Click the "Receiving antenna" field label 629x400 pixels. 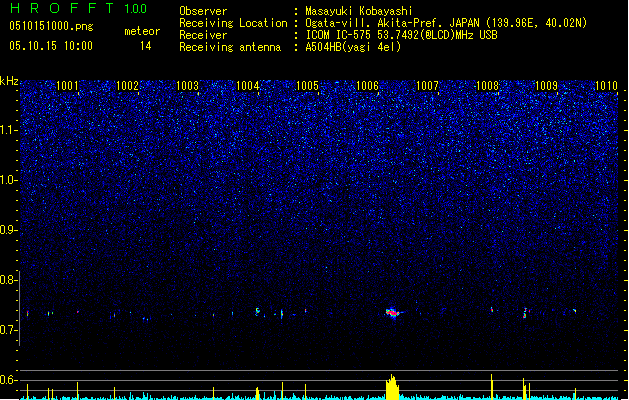tap(230, 47)
